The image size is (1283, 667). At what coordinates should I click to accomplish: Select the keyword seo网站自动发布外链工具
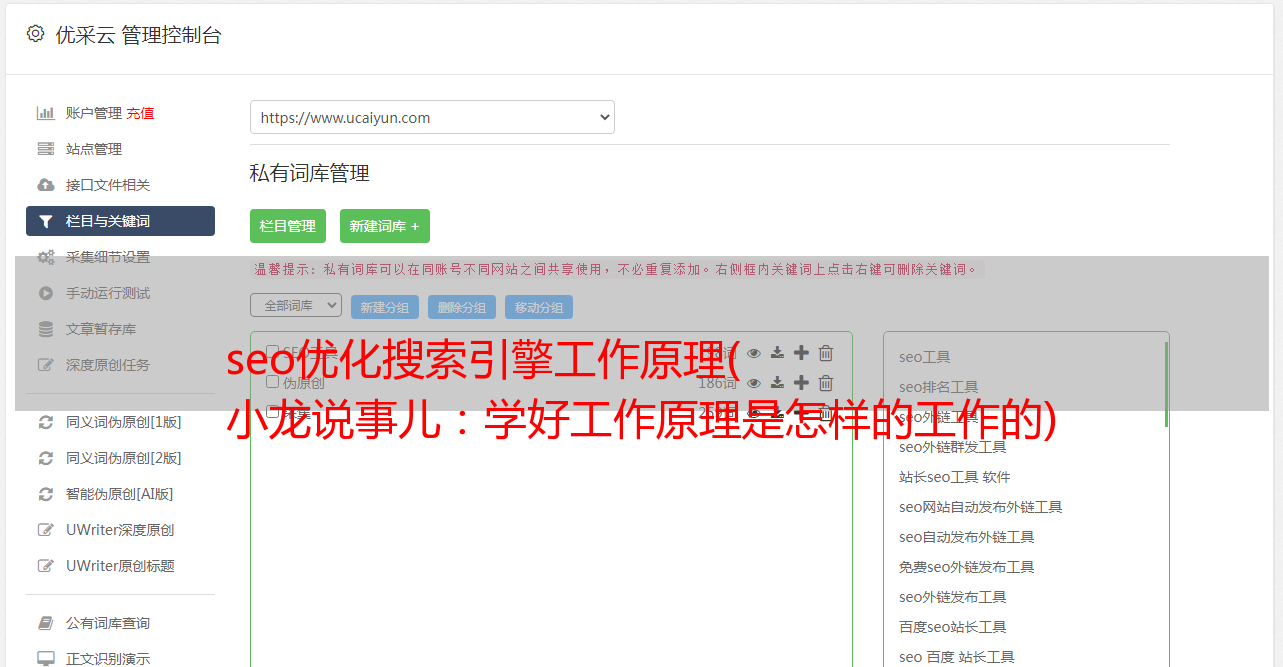(x=981, y=507)
